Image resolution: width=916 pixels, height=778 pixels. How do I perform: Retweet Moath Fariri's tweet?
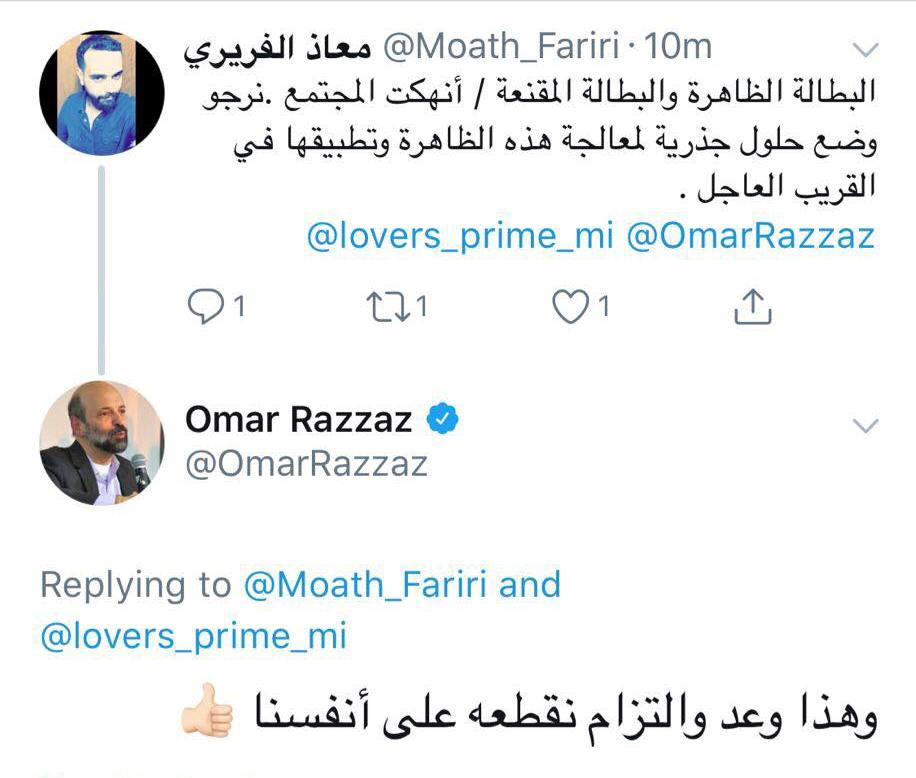pyautogui.click(x=385, y=308)
